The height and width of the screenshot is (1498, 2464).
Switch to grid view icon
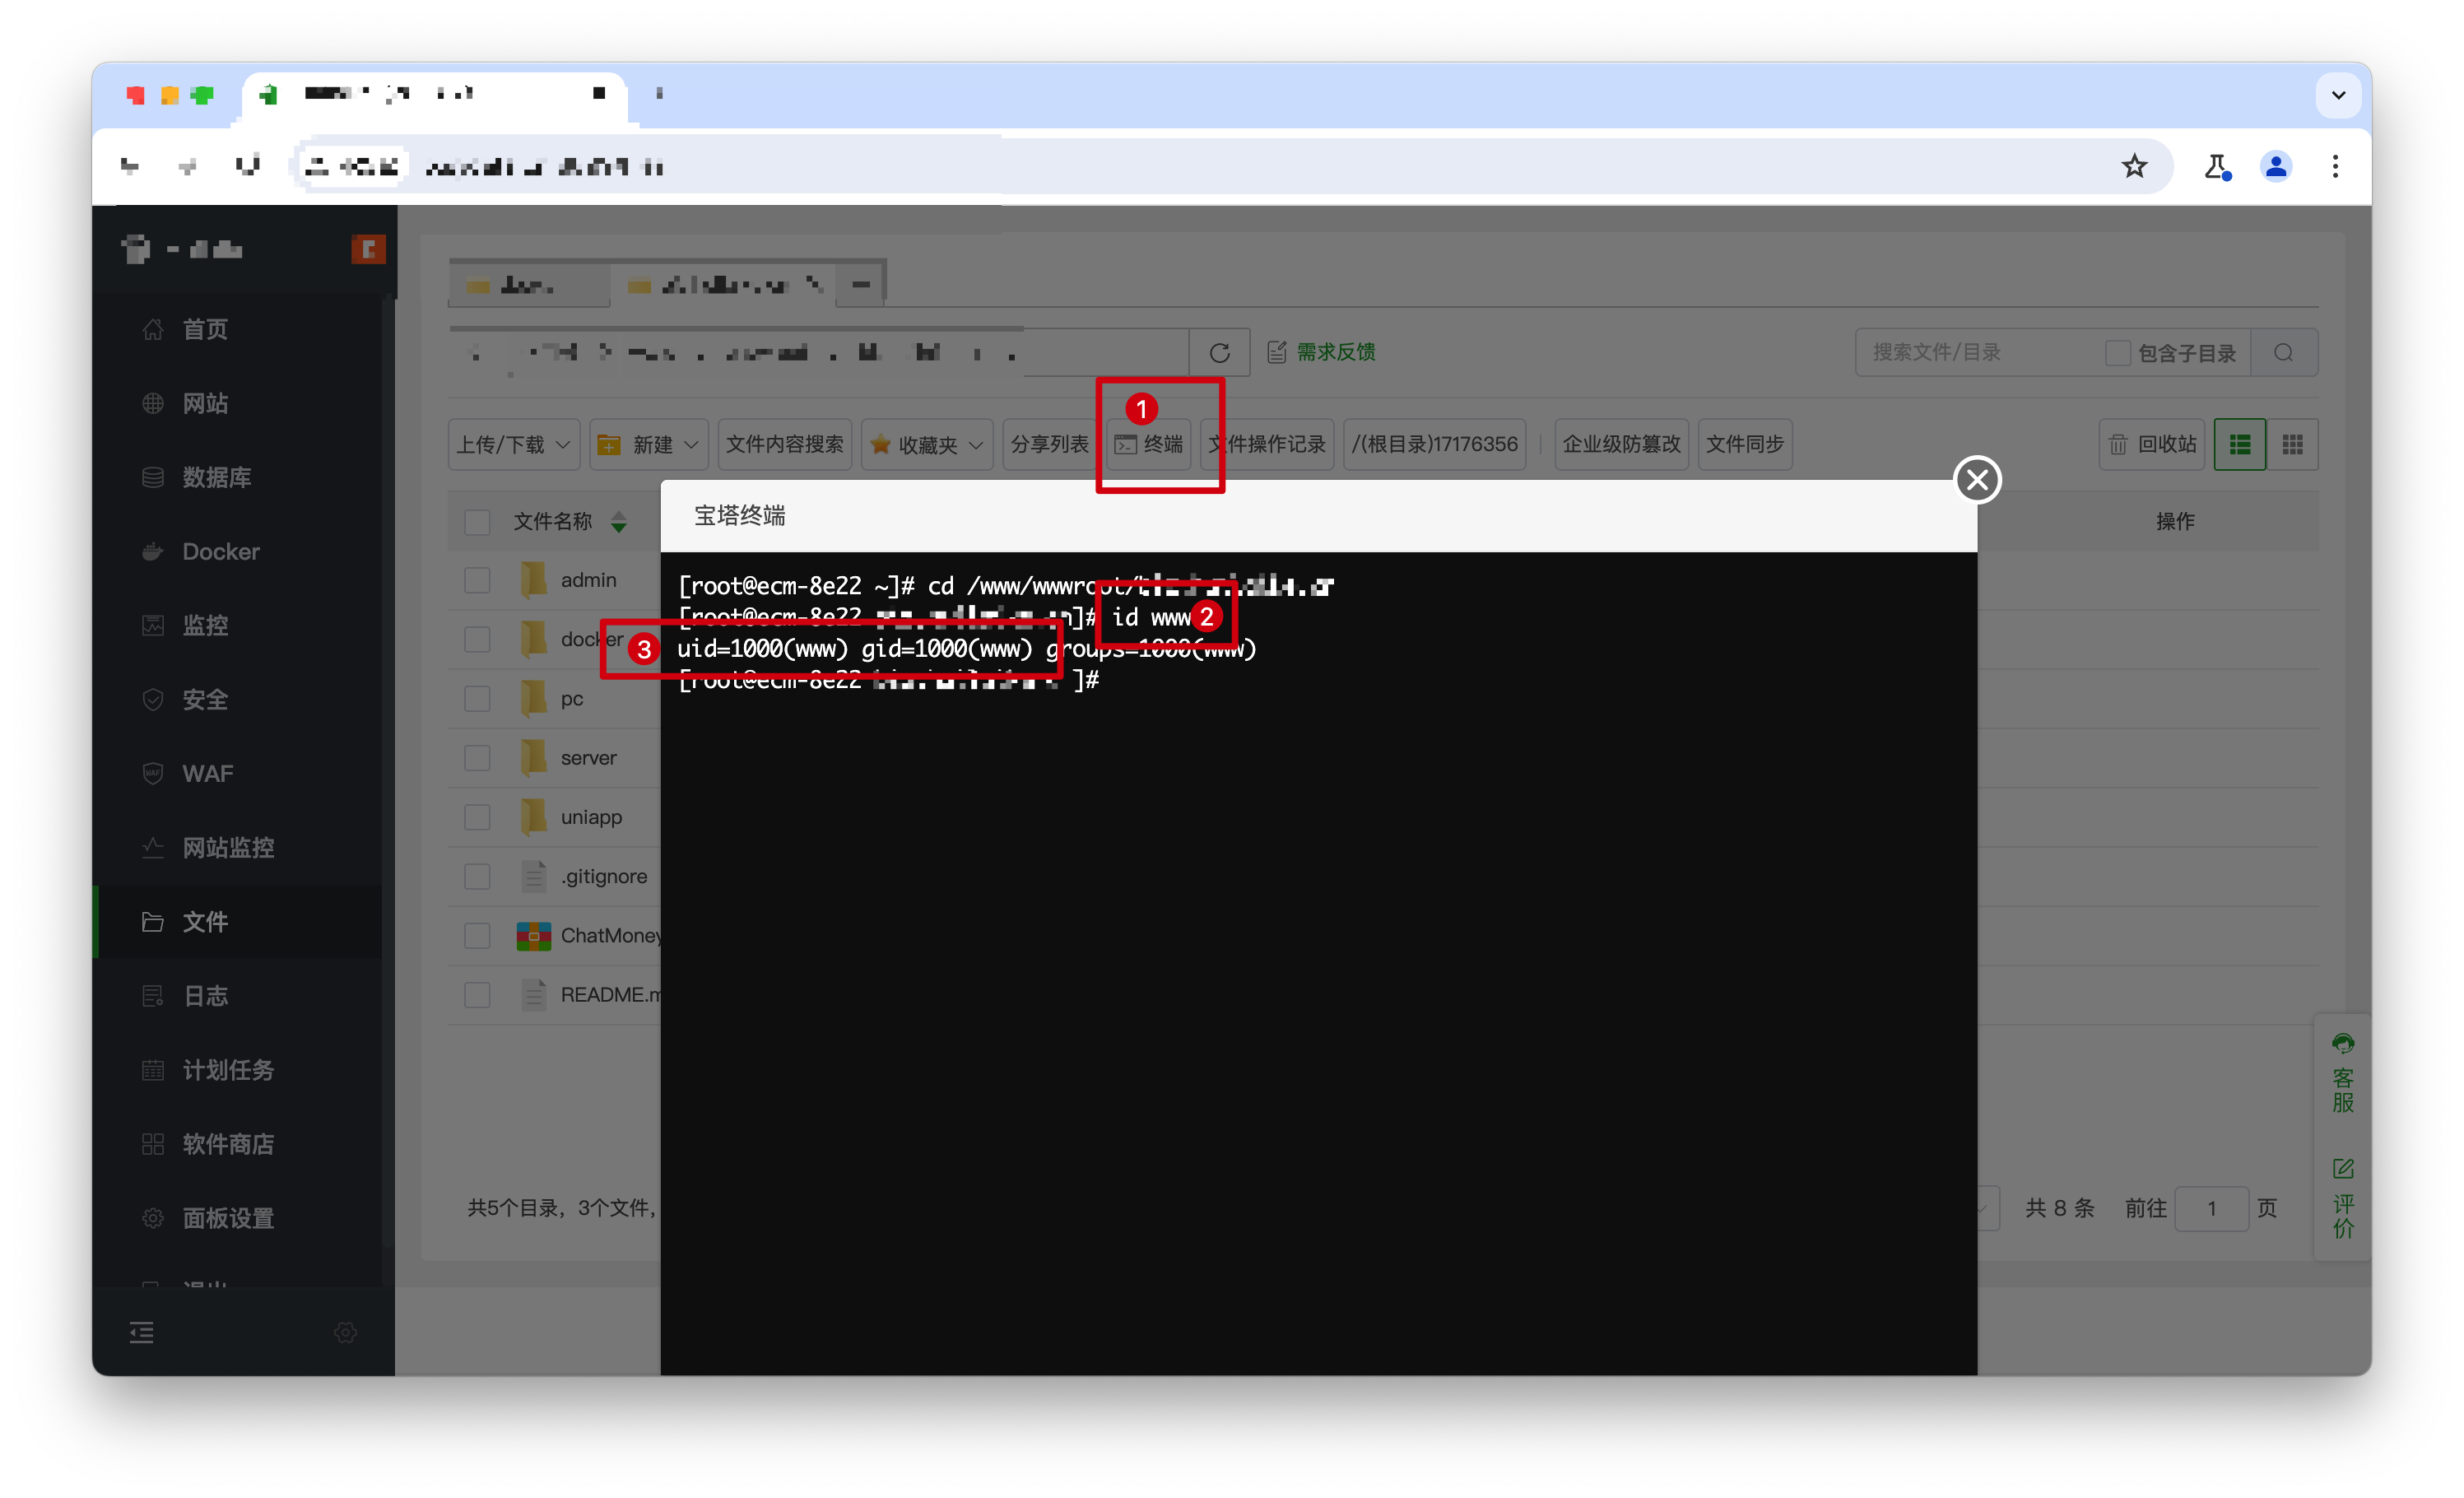(2292, 444)
